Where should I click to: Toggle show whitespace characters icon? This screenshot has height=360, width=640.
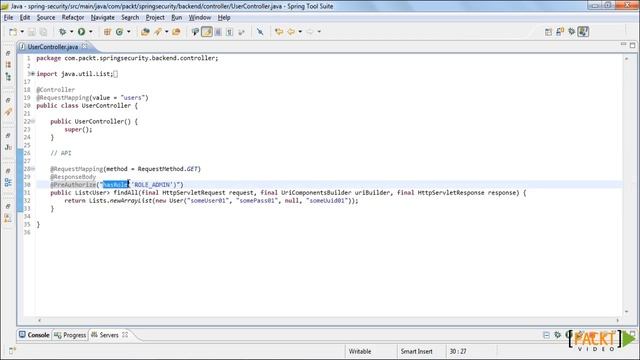(230, 32)
